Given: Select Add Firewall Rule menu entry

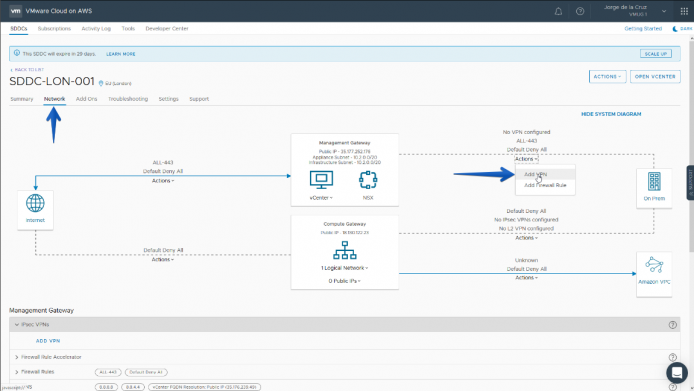Looking at the screenshot, I should click(545, 185).
